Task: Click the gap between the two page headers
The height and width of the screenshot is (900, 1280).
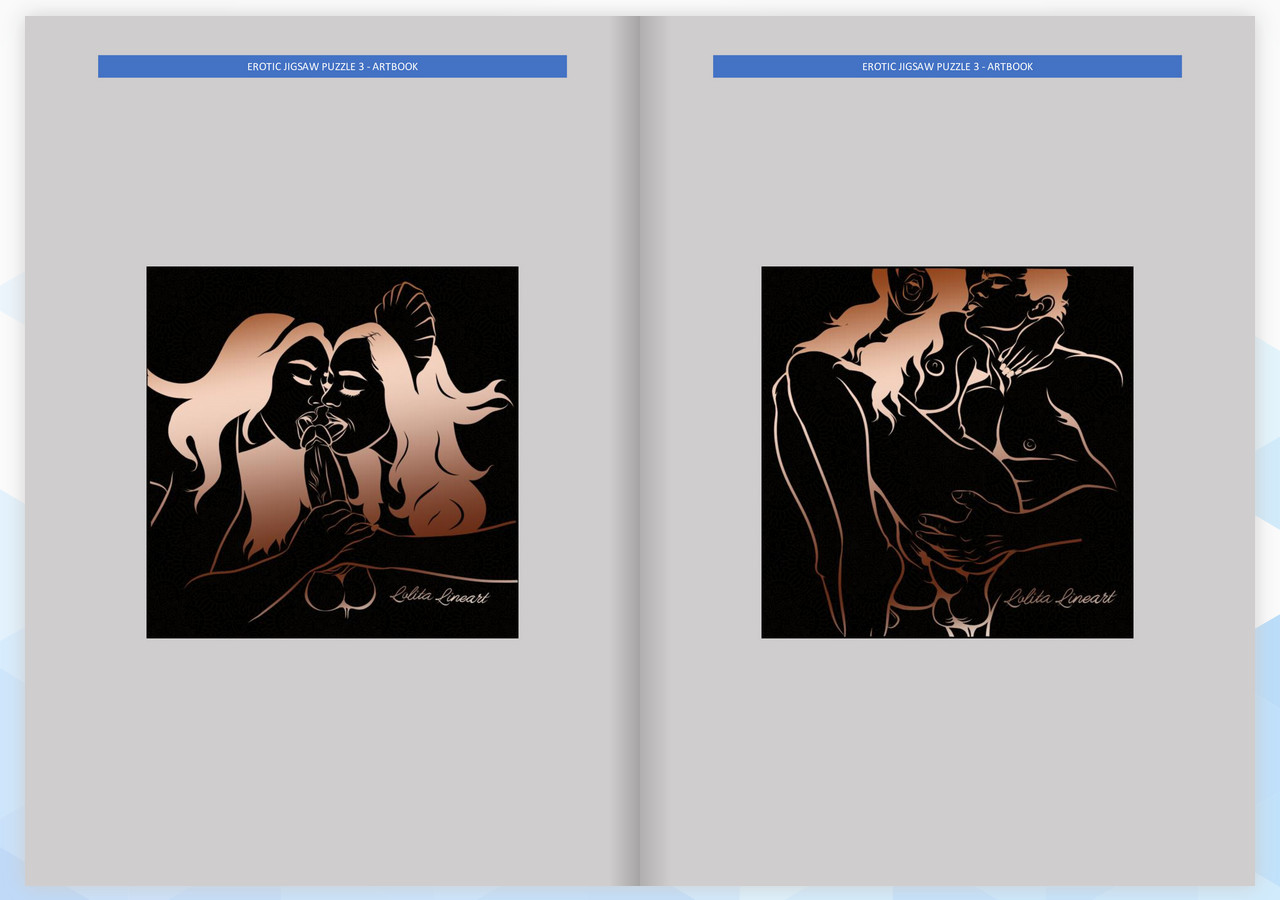Action: 640,66
